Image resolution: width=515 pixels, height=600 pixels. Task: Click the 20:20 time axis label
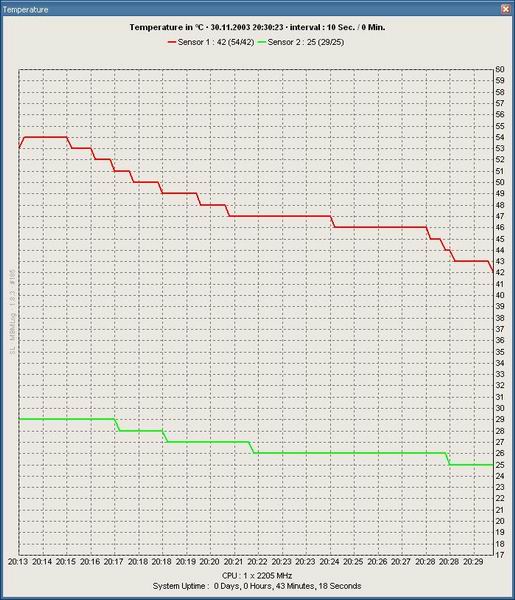tap(209, 562)
